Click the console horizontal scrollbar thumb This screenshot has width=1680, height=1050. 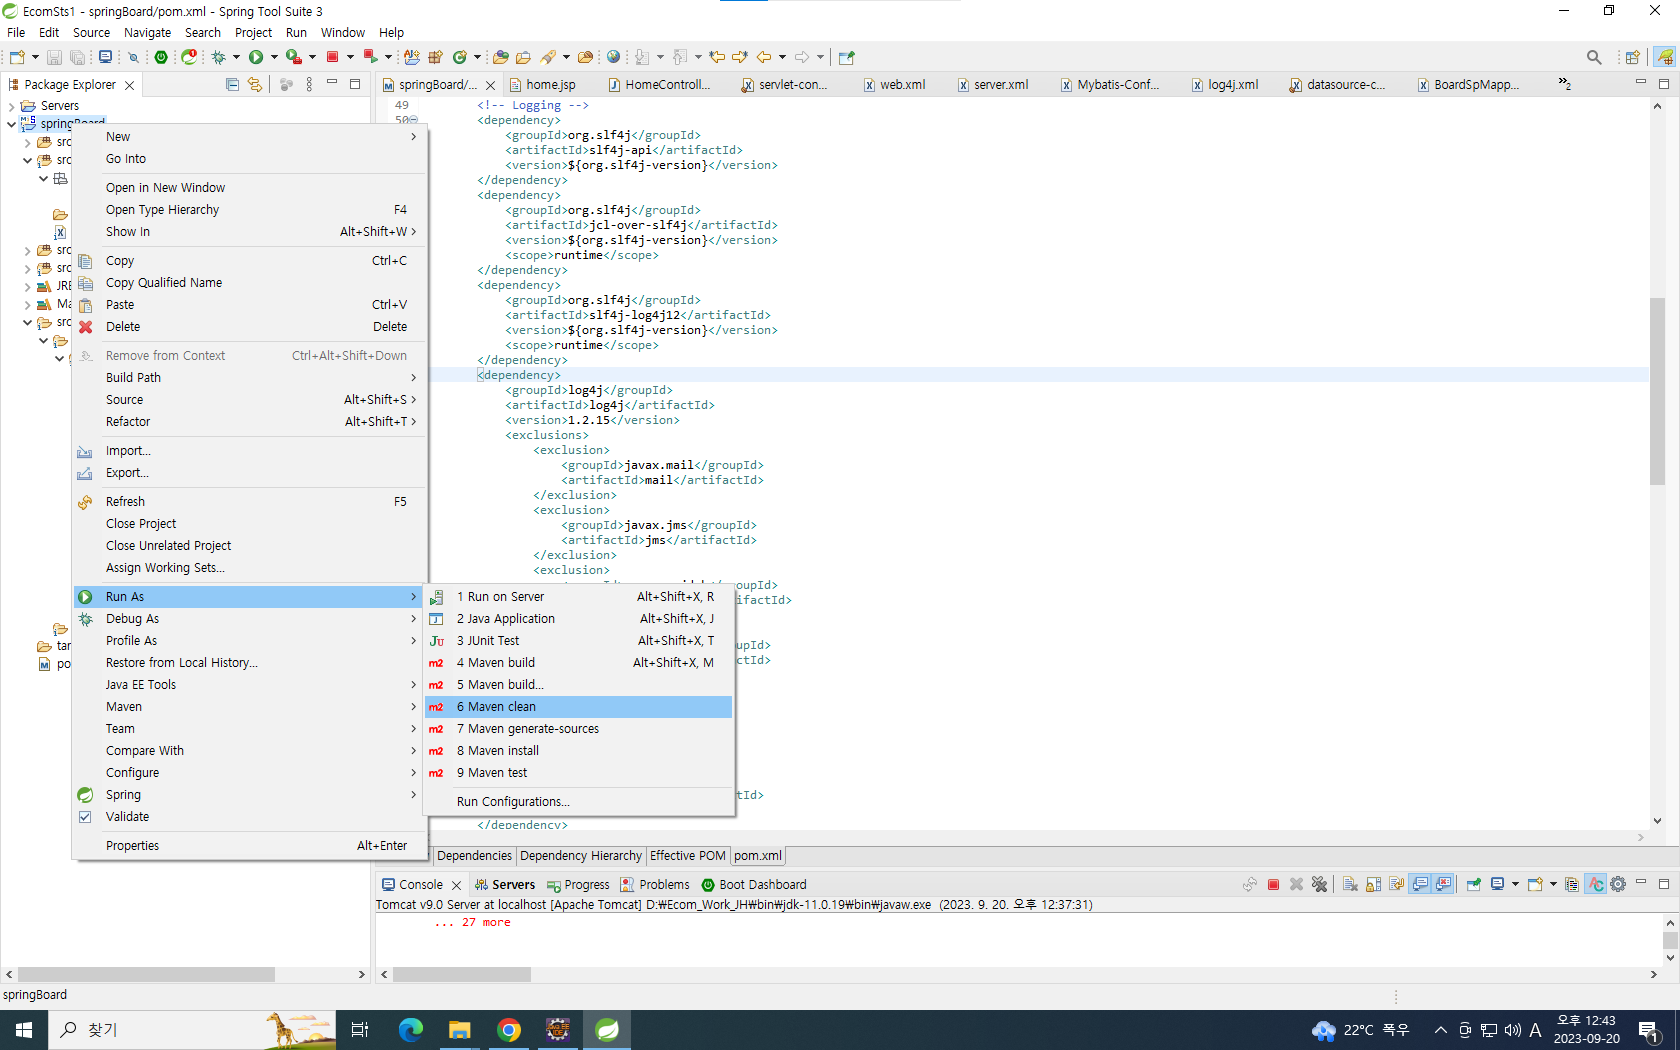(x=462, y=974)
